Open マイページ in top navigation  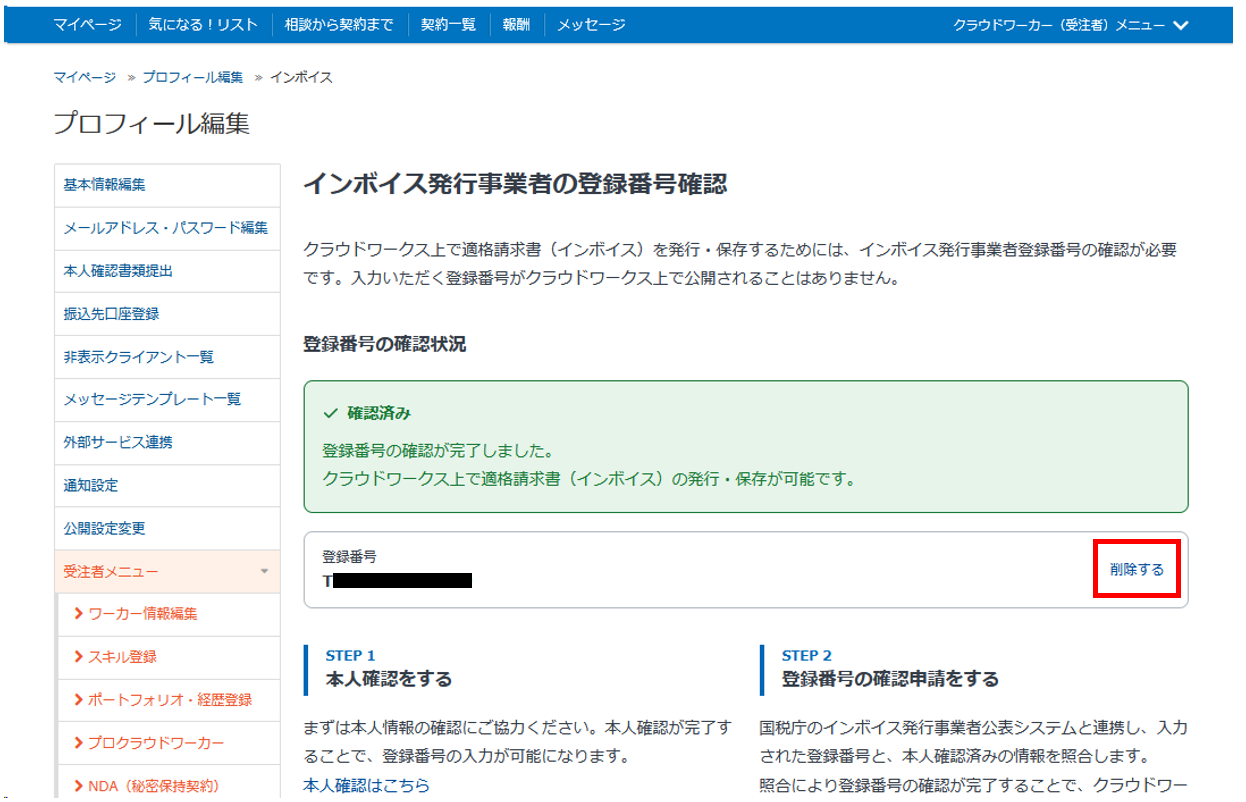point(87,25)
